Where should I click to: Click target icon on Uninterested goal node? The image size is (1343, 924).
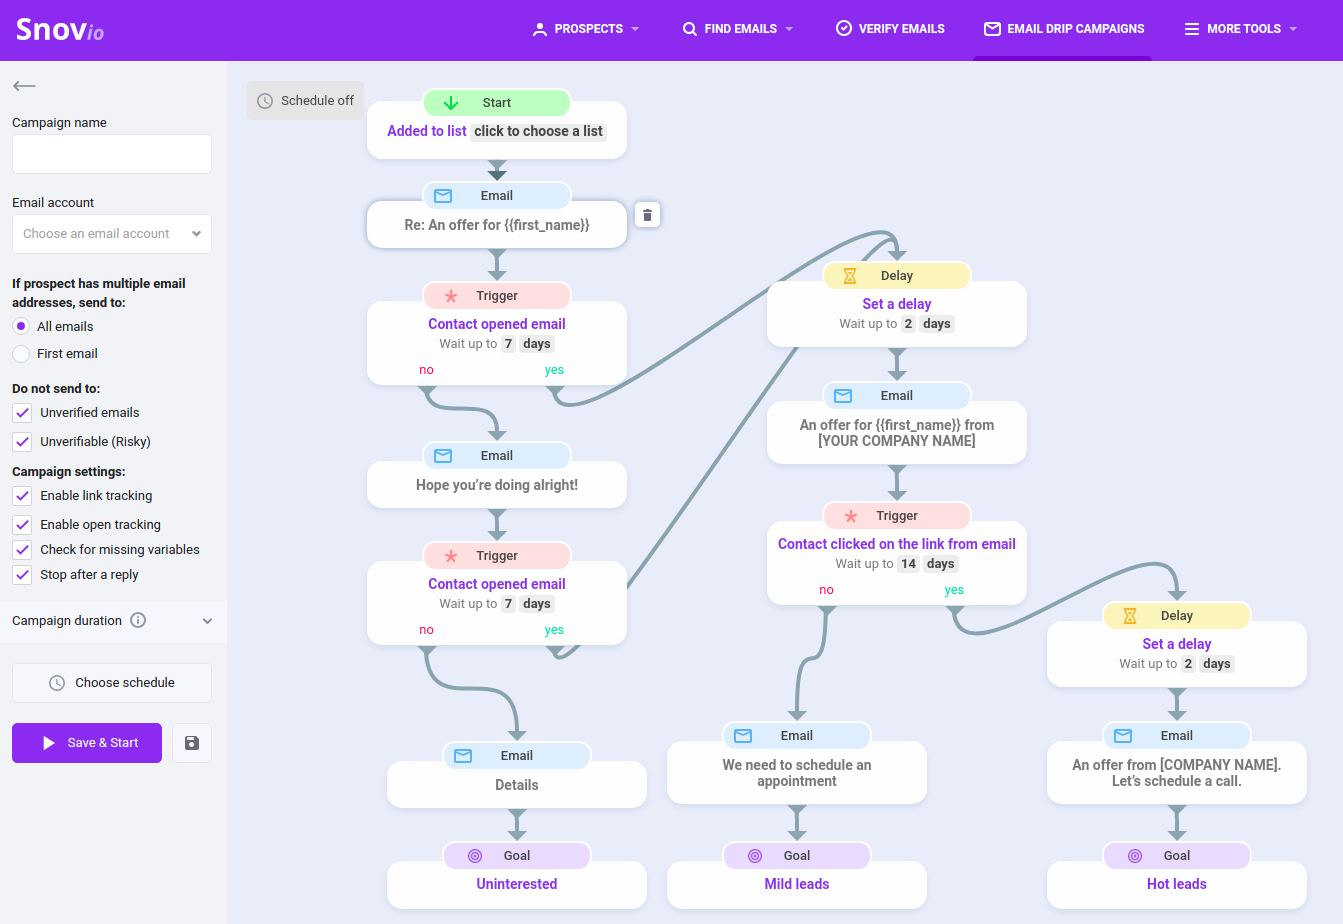[x=475, y=856]
